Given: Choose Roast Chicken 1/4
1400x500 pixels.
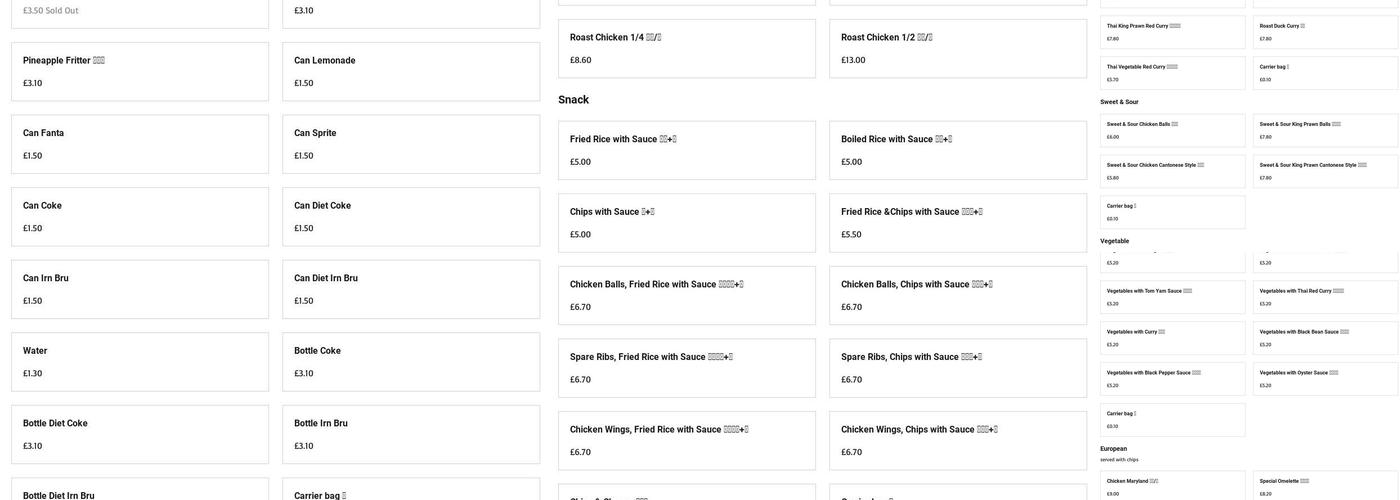Looking at the screenshot, I should (686, 48).
